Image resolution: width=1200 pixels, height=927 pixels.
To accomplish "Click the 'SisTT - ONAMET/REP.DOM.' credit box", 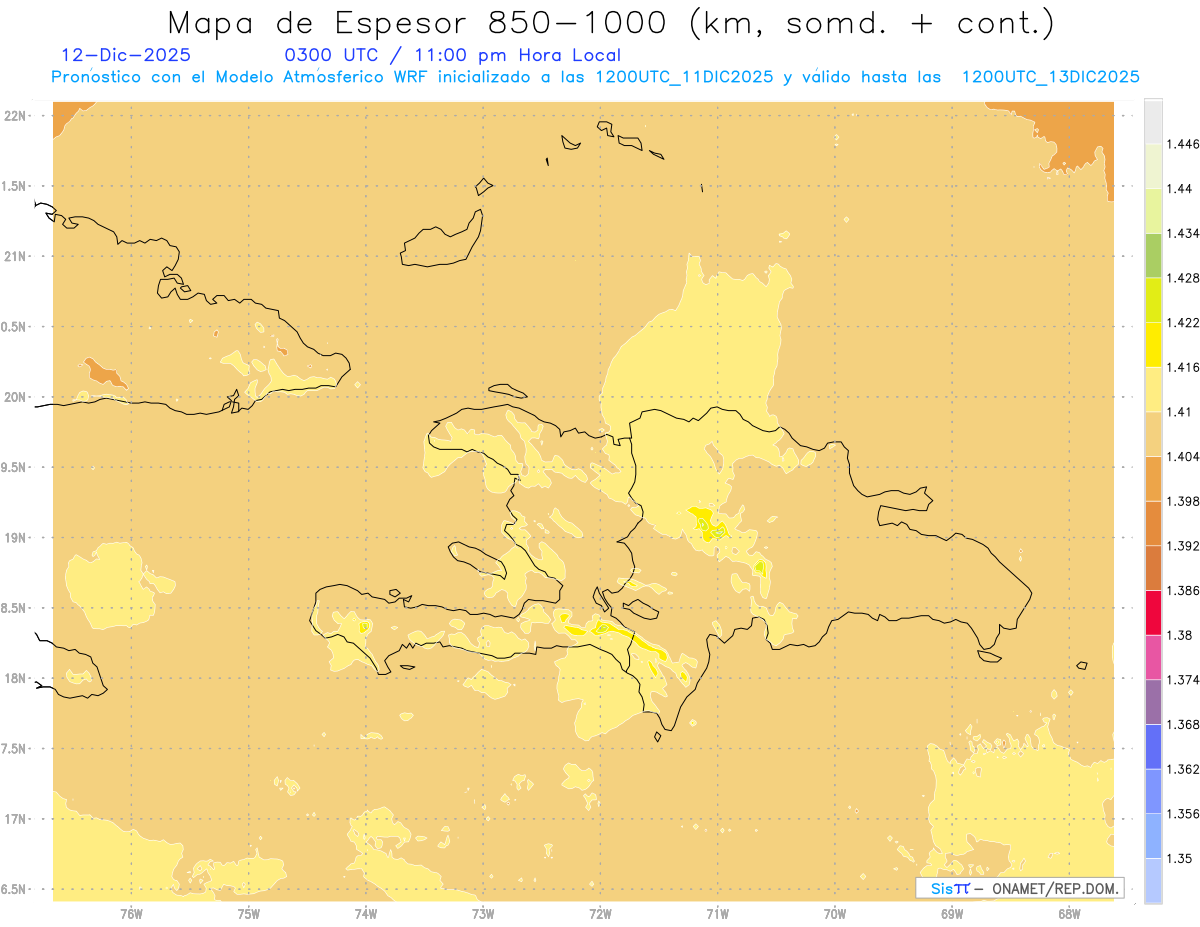I will 1020,888.
